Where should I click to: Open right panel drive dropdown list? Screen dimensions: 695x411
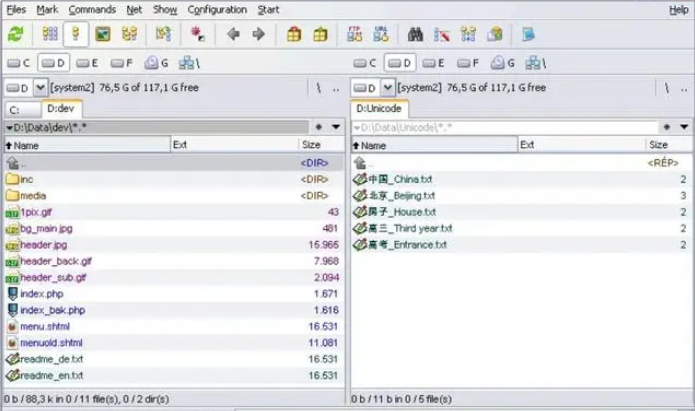(x=387, y=88)
